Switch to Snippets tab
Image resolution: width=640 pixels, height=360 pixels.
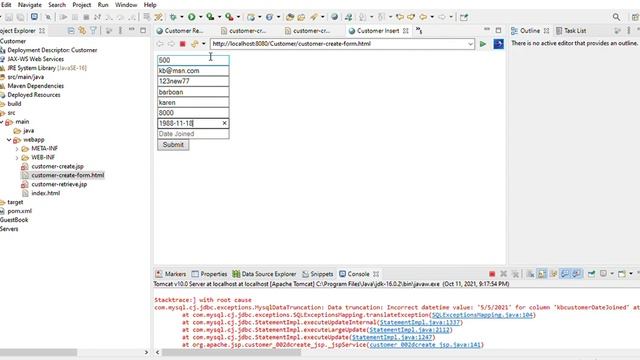click(x=318, y=274)
